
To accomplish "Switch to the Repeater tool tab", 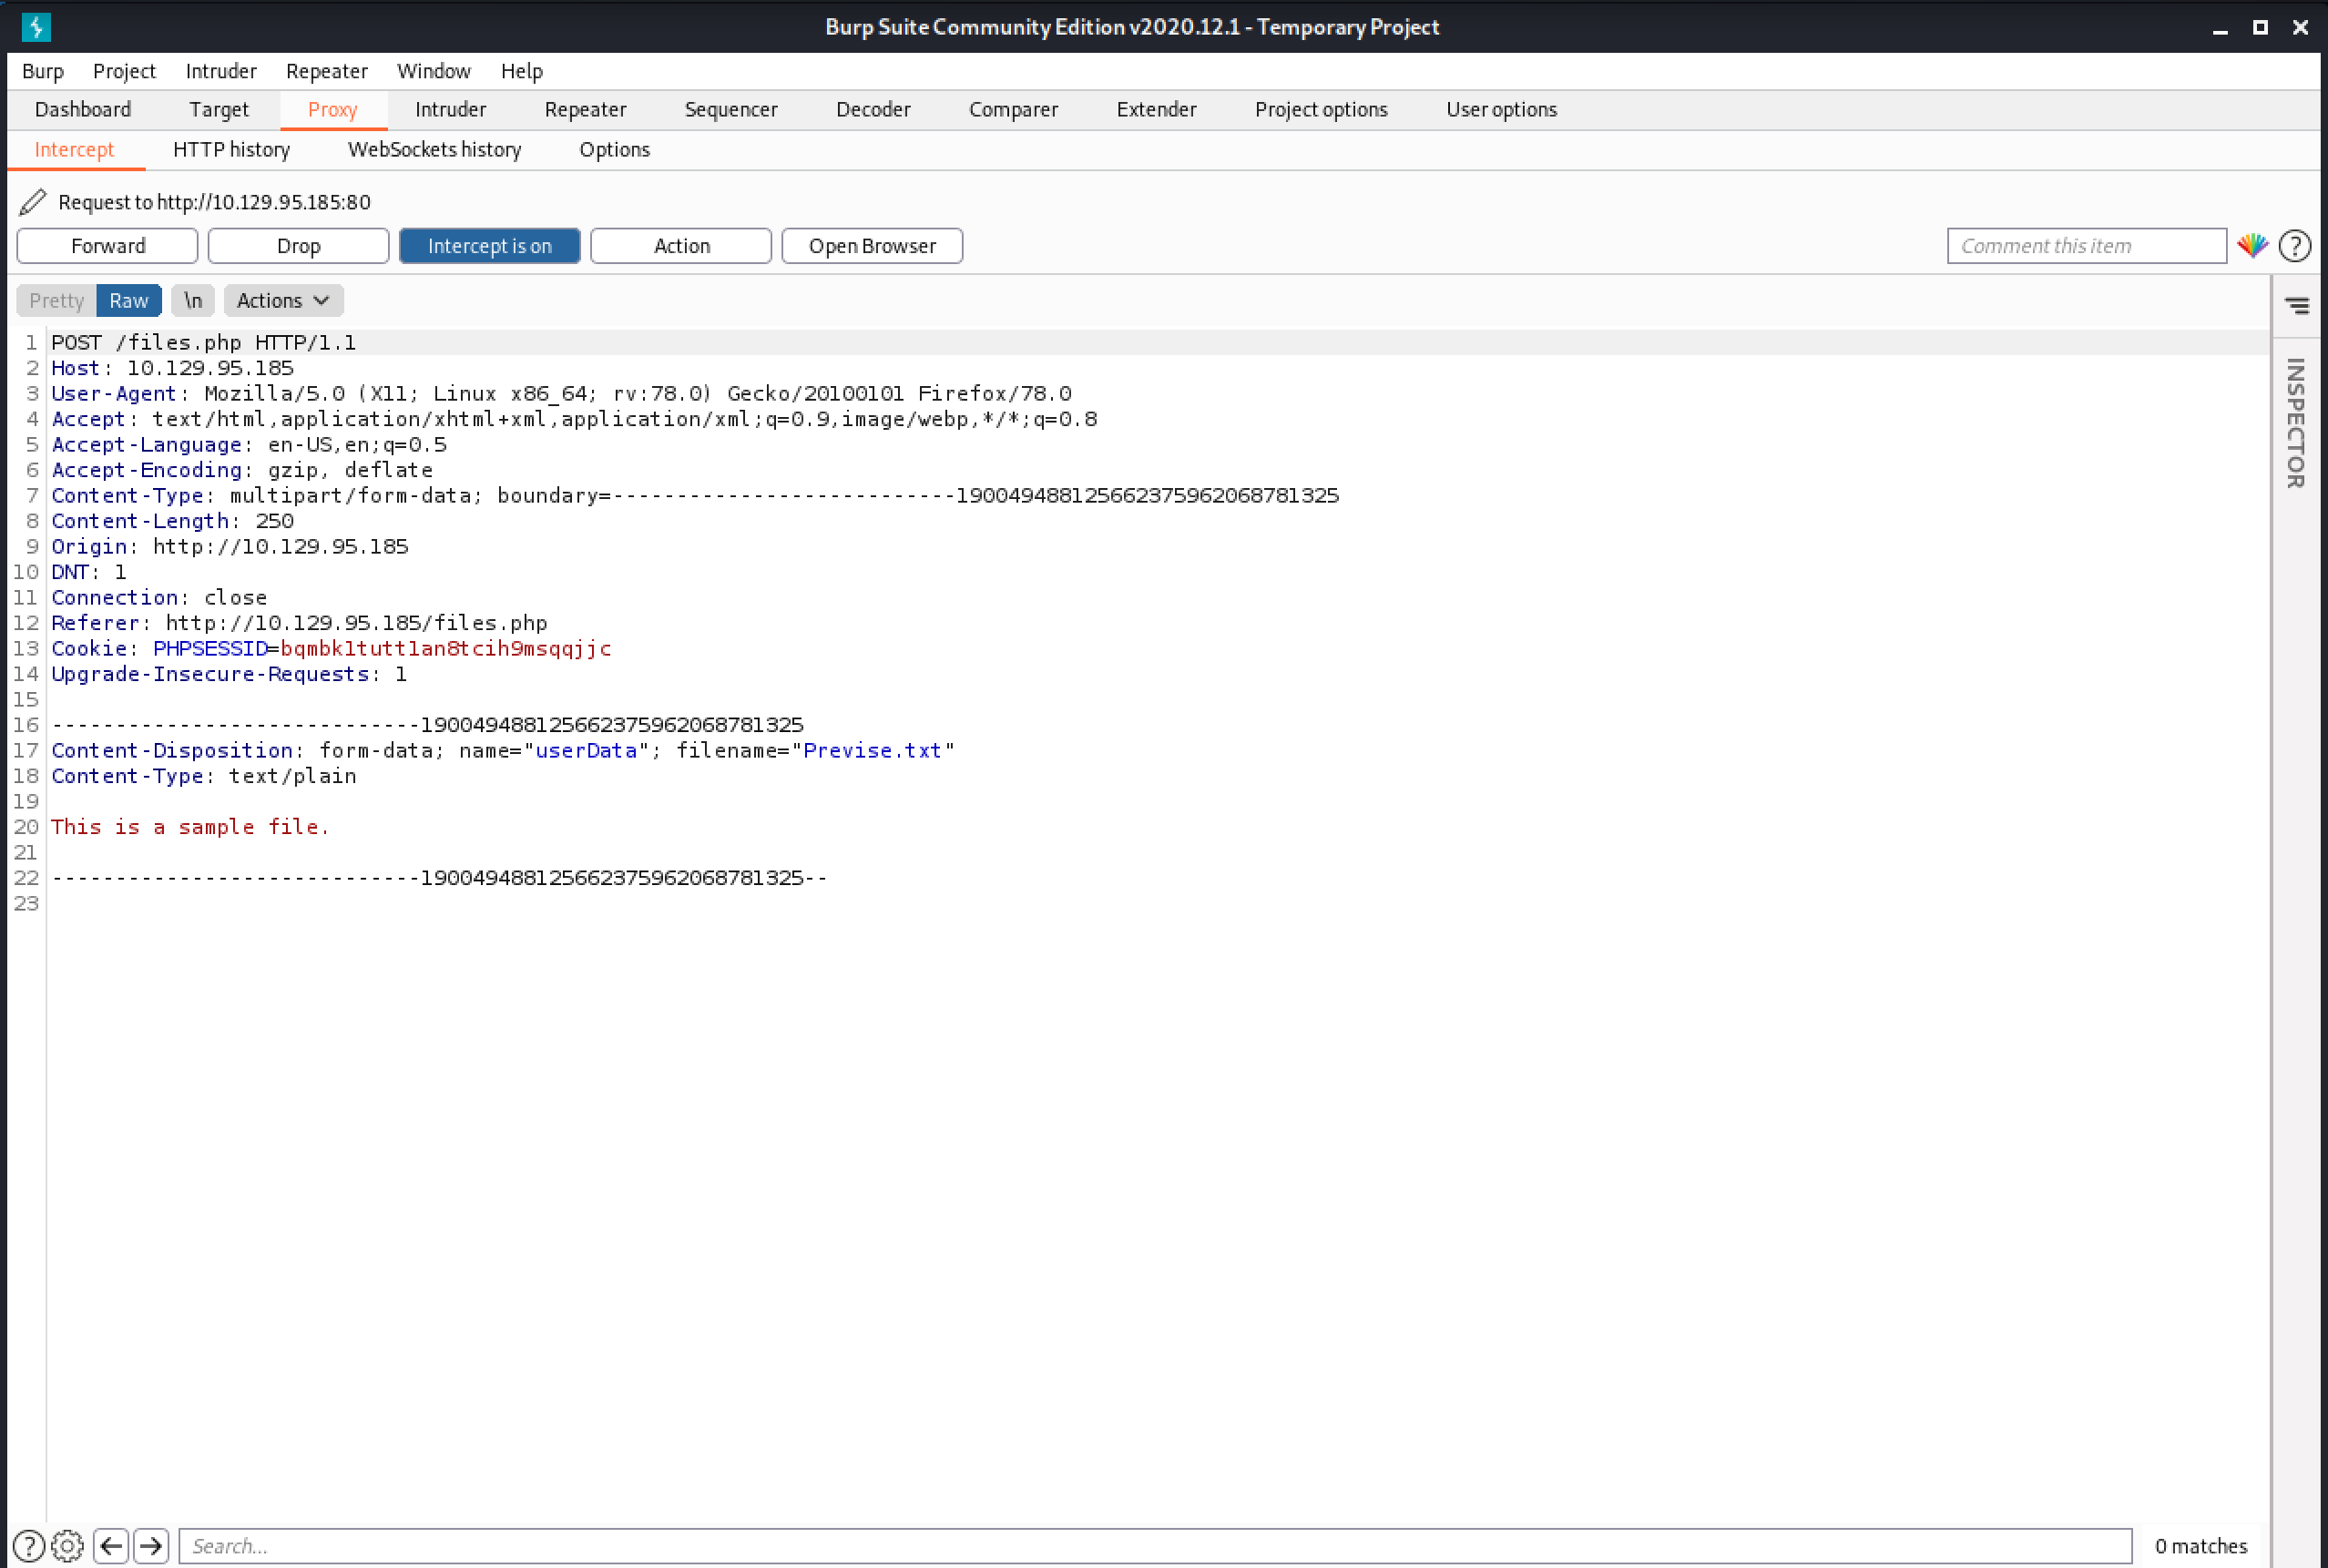I will click(586, 109).
